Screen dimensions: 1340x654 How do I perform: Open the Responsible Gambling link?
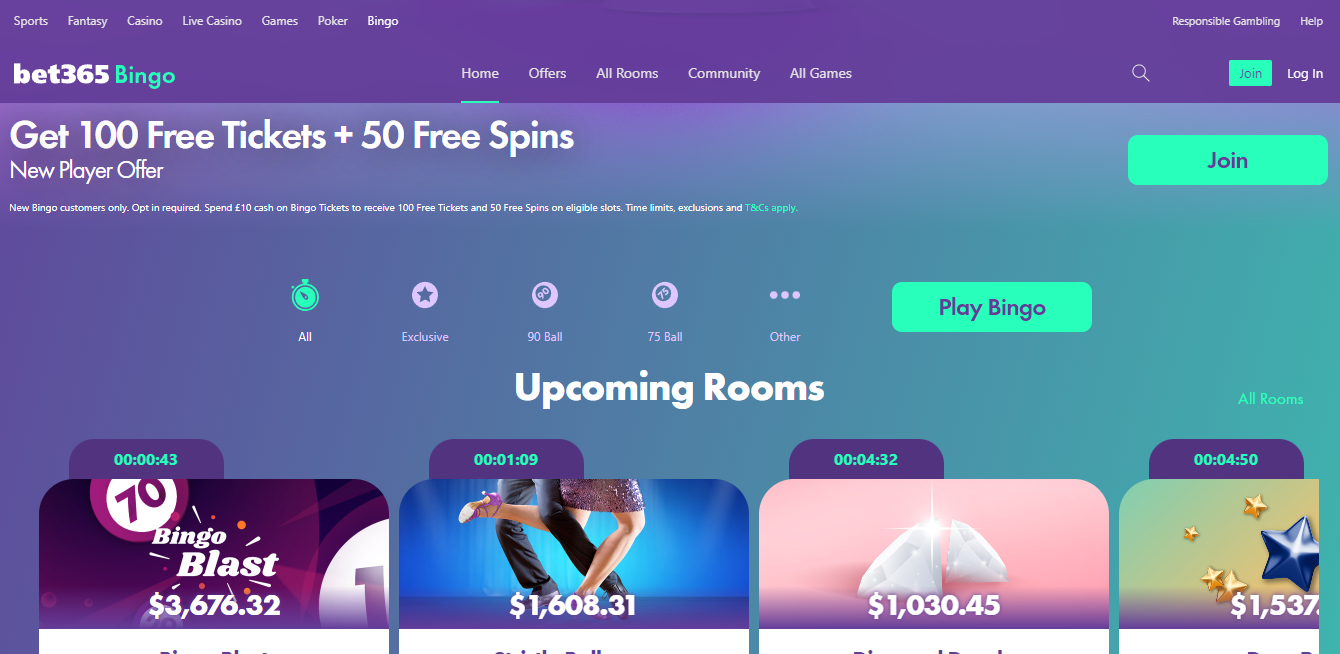pos(1226,21)
